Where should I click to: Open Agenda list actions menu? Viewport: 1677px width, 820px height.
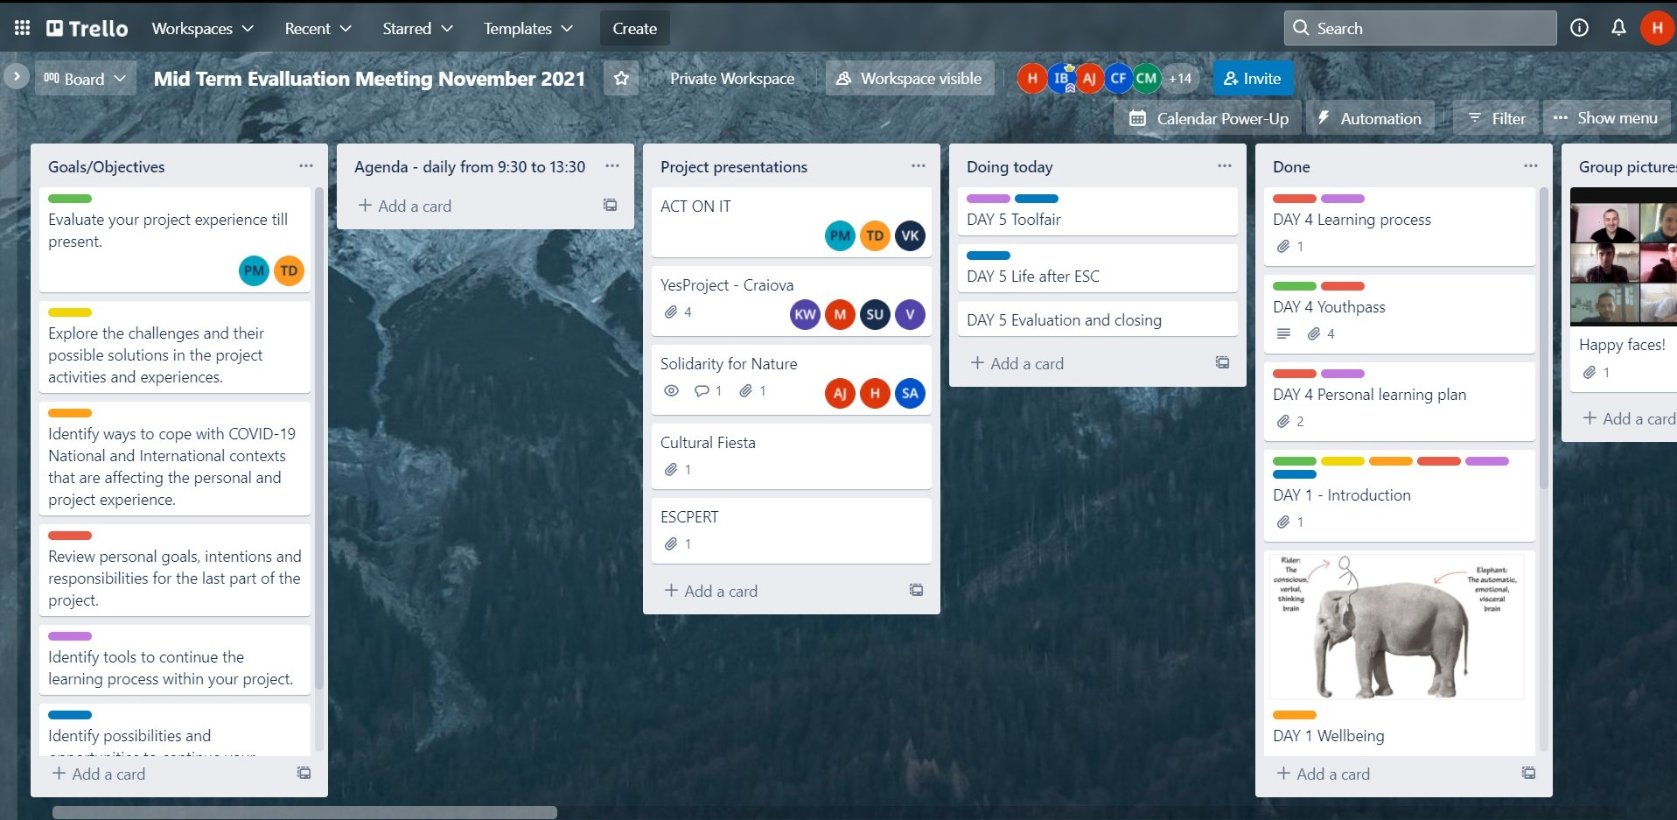pyautogui.click(x=612, y=166)
